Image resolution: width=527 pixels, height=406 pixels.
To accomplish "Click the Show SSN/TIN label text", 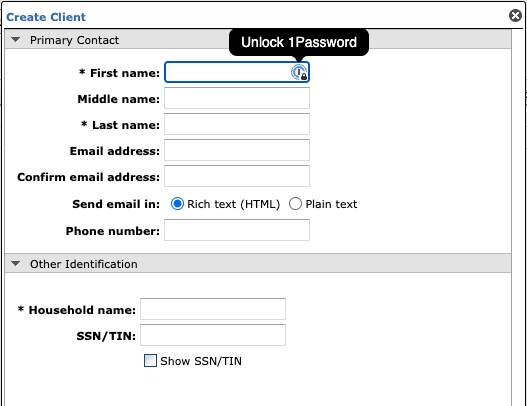I will click(201, 361).
